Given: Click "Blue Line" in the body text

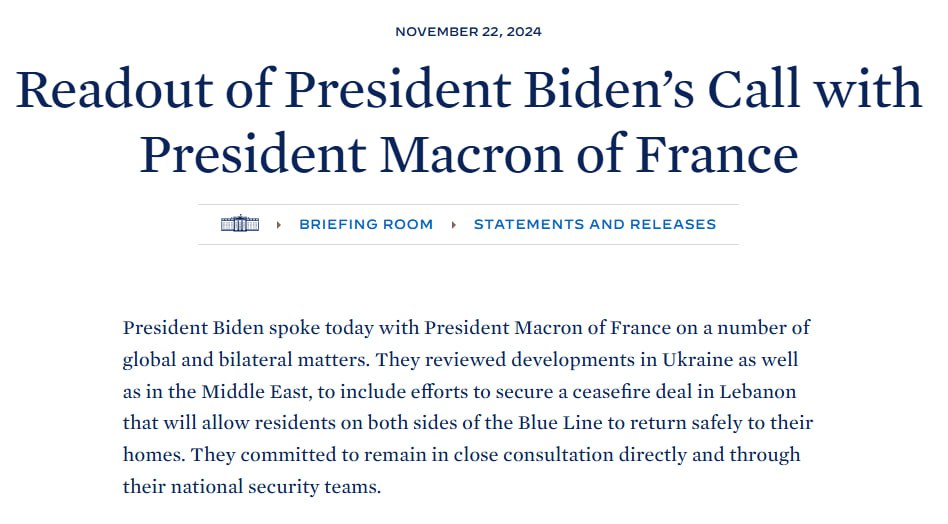Looking at the screenshot, I should point(543,423).
